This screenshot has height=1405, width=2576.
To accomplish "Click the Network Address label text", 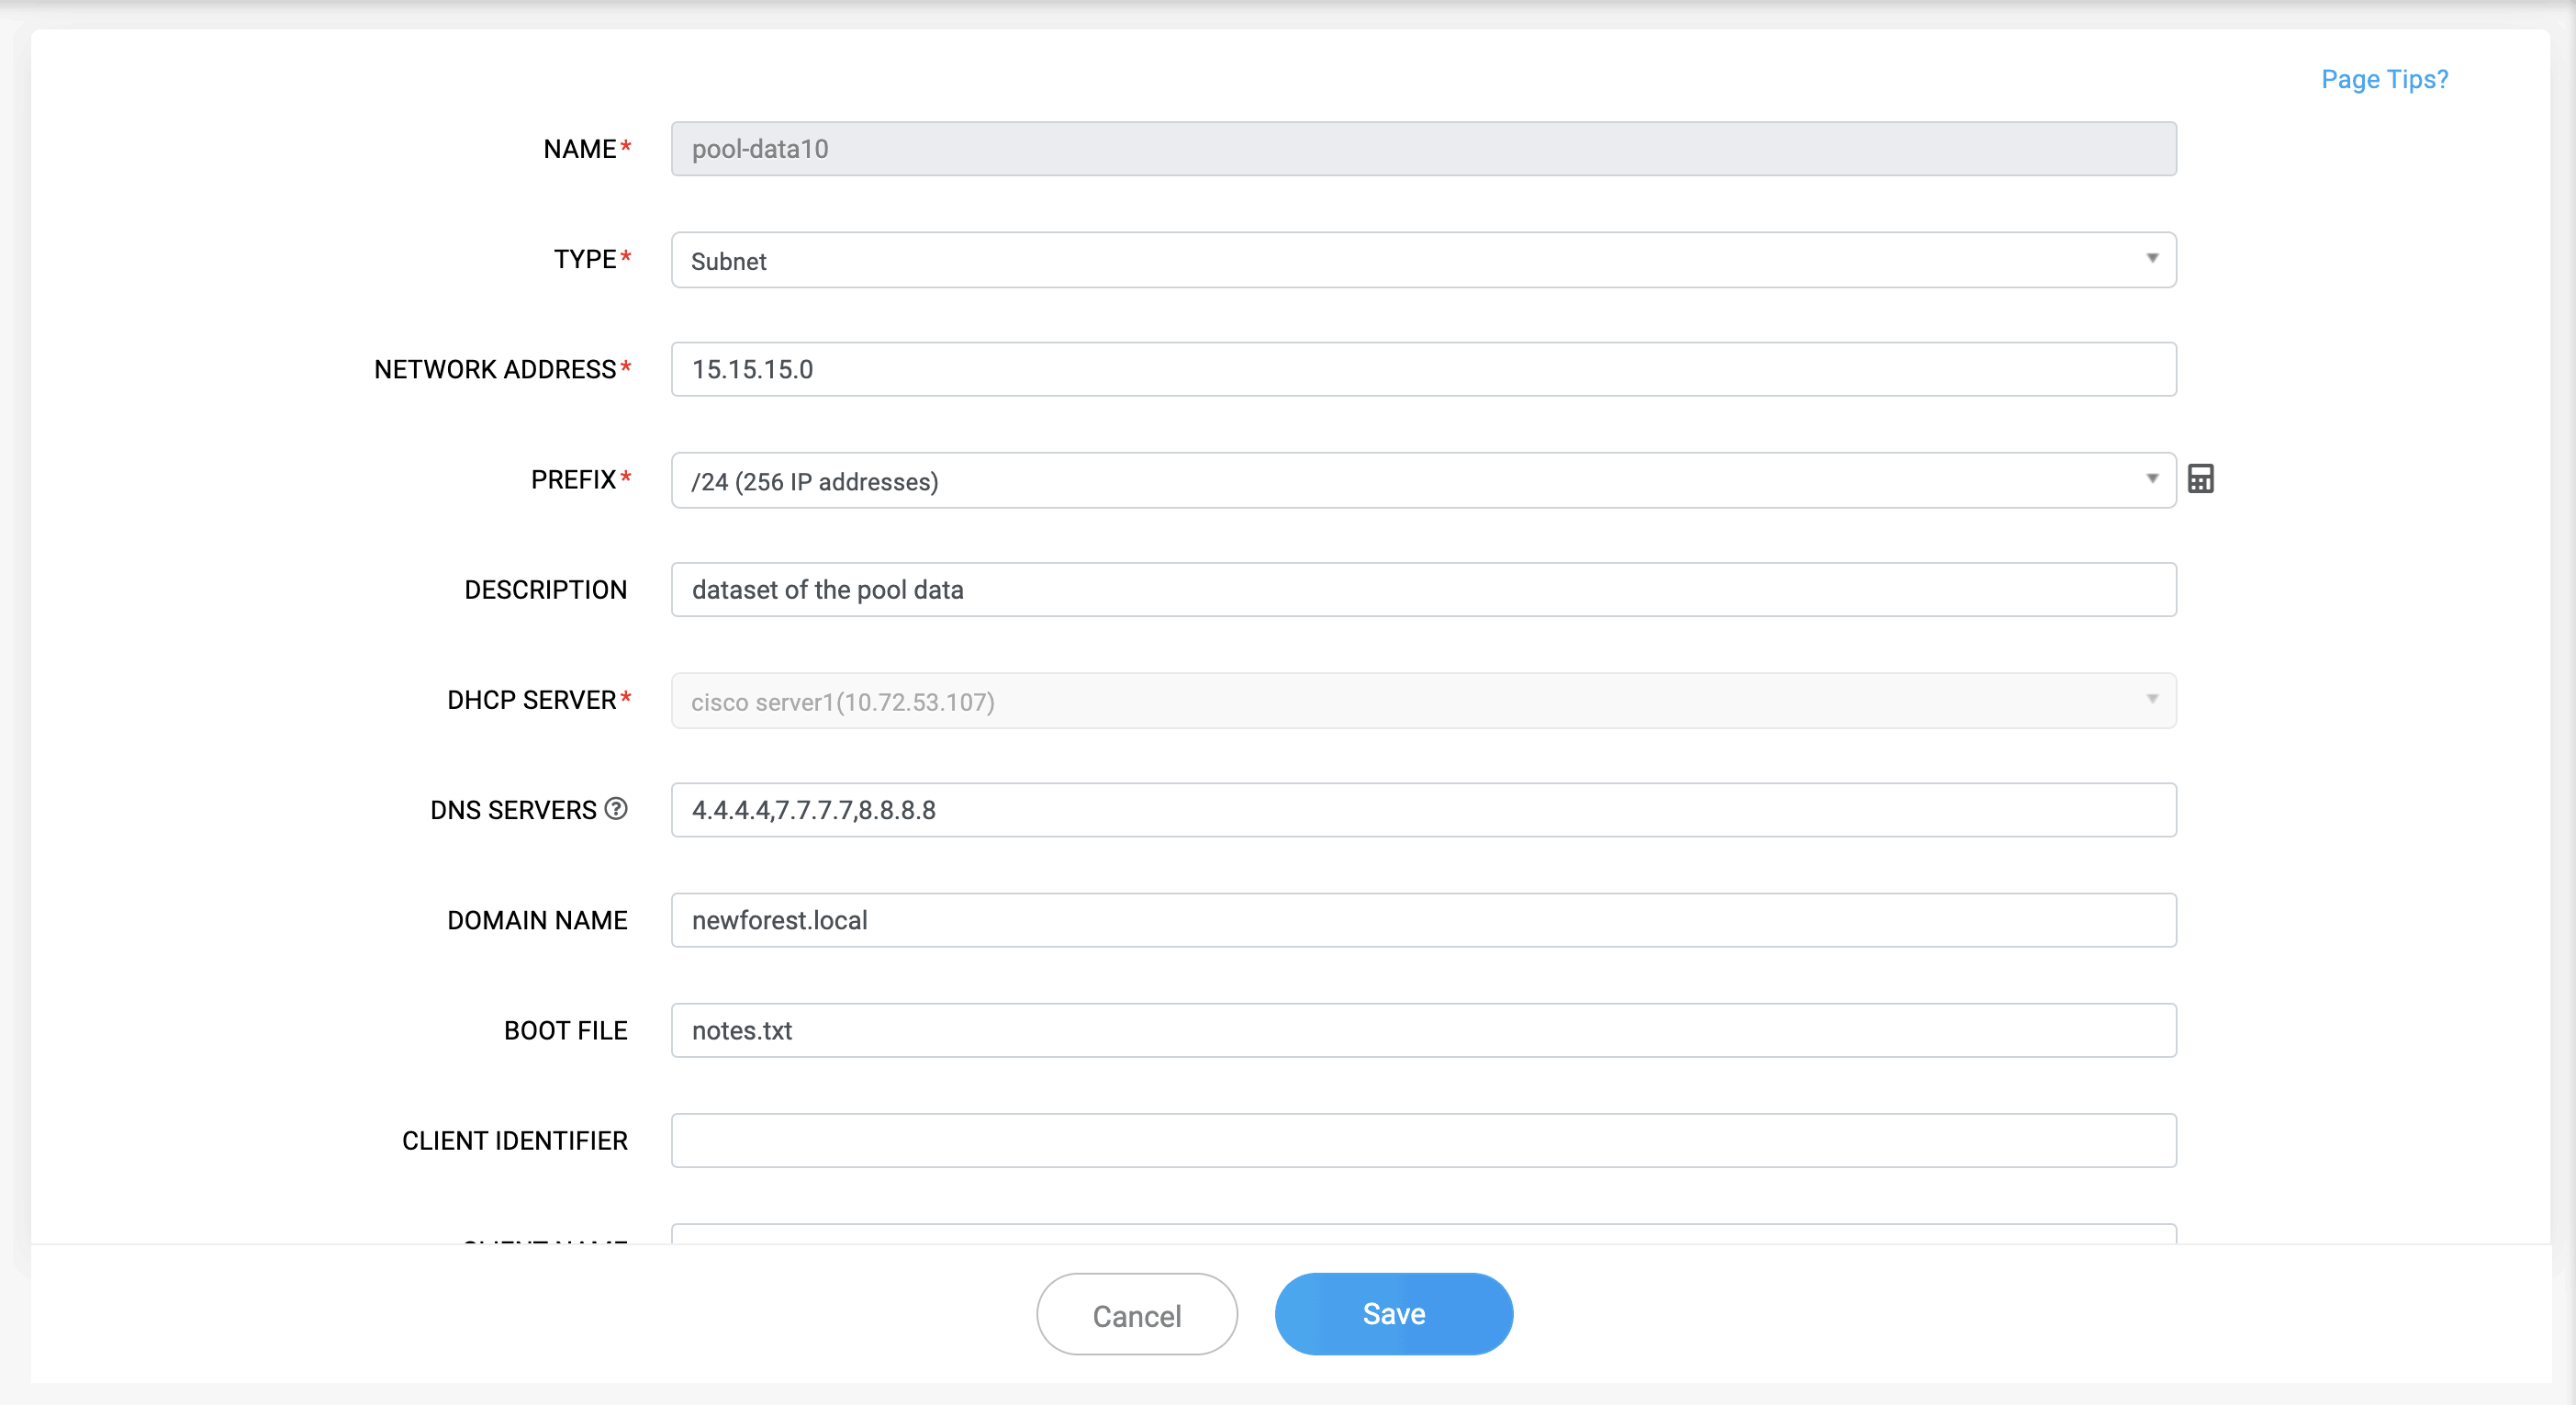I will (495, 369).
